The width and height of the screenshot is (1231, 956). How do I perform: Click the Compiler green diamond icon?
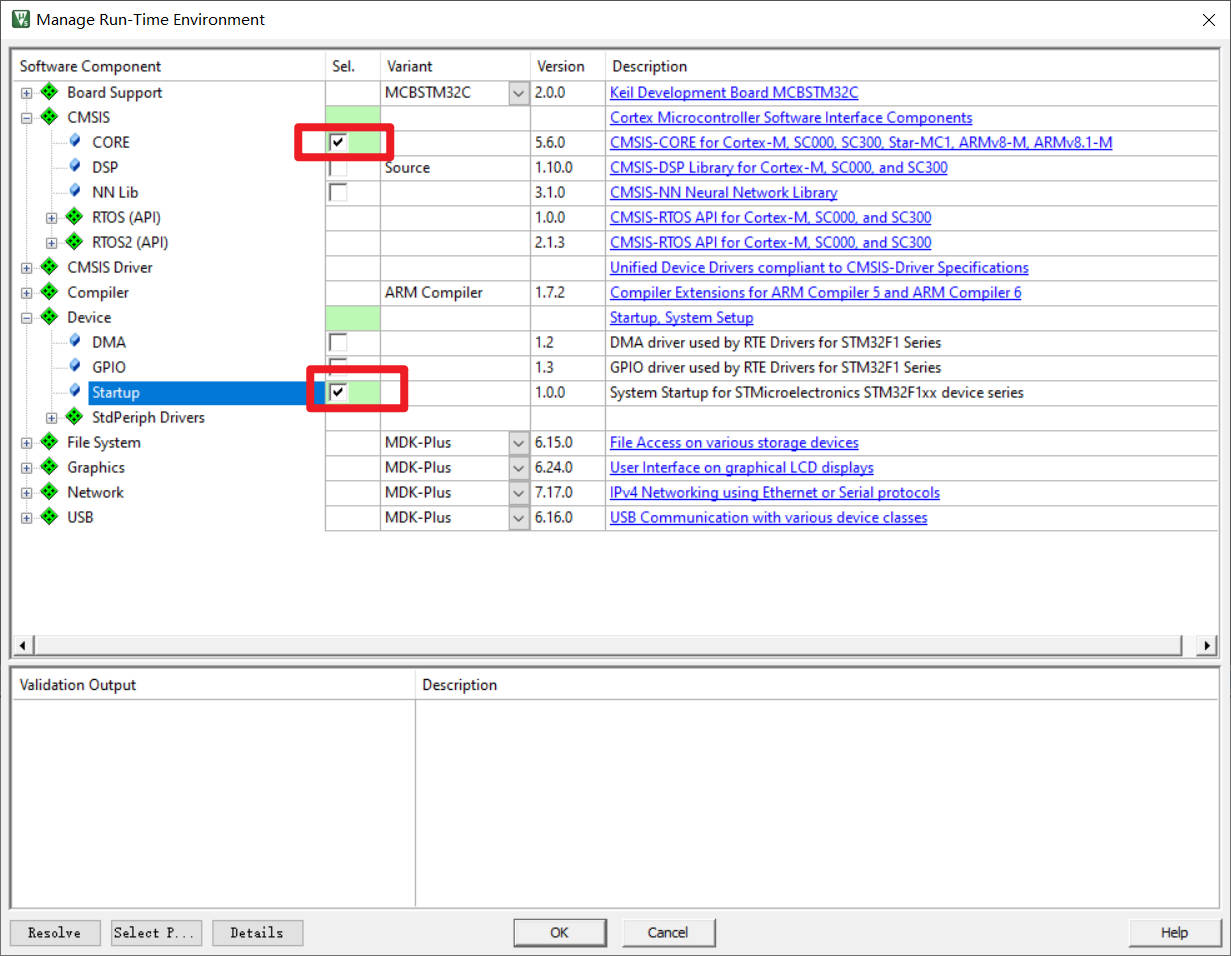pyautogui.click(x=49, y=292)
